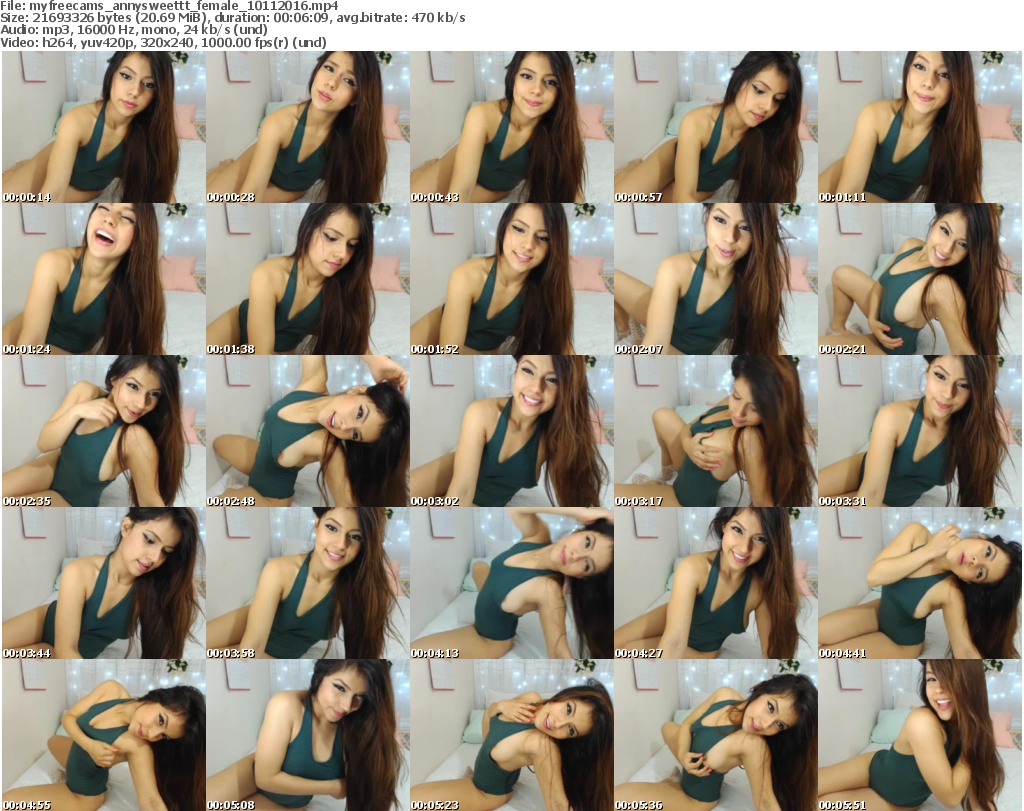This screenshot has width=1024, height=811.
Task: Select the frame marked 00:02:48
Action: (x=308, y=432)
